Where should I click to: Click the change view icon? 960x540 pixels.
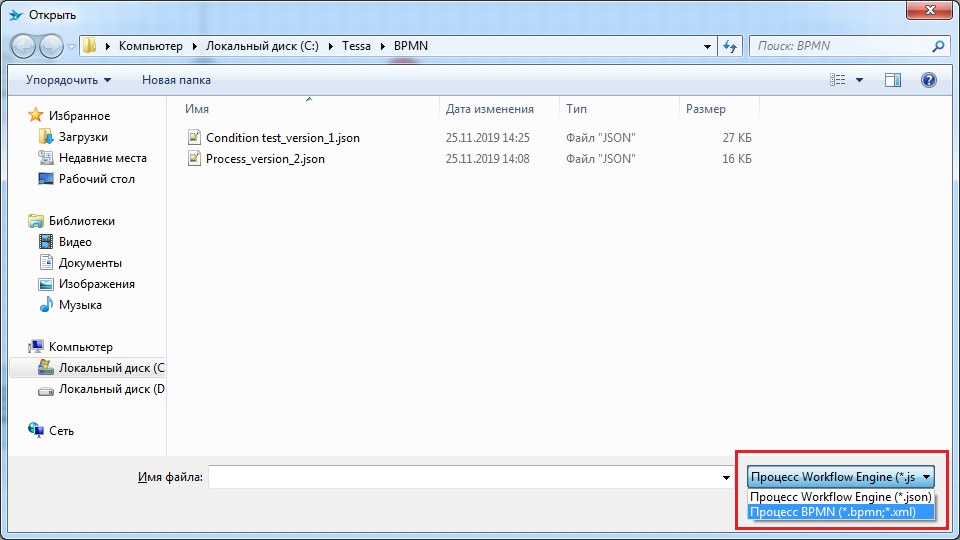pos(838,80)
